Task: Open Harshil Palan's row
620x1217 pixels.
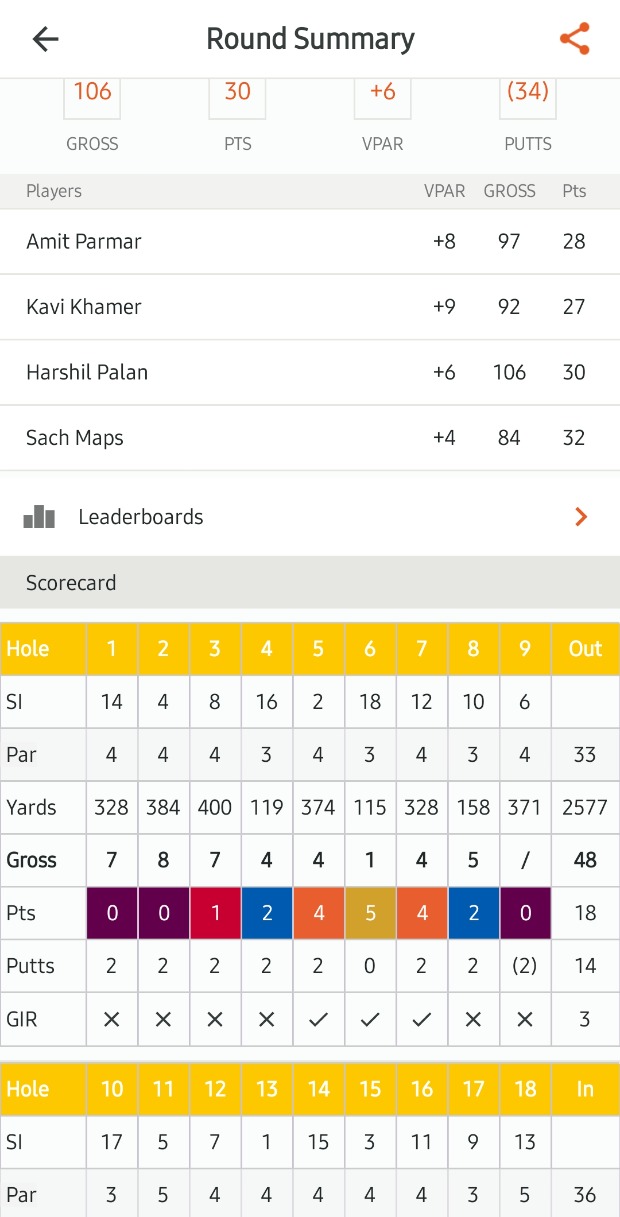Action: coord(87,372)
